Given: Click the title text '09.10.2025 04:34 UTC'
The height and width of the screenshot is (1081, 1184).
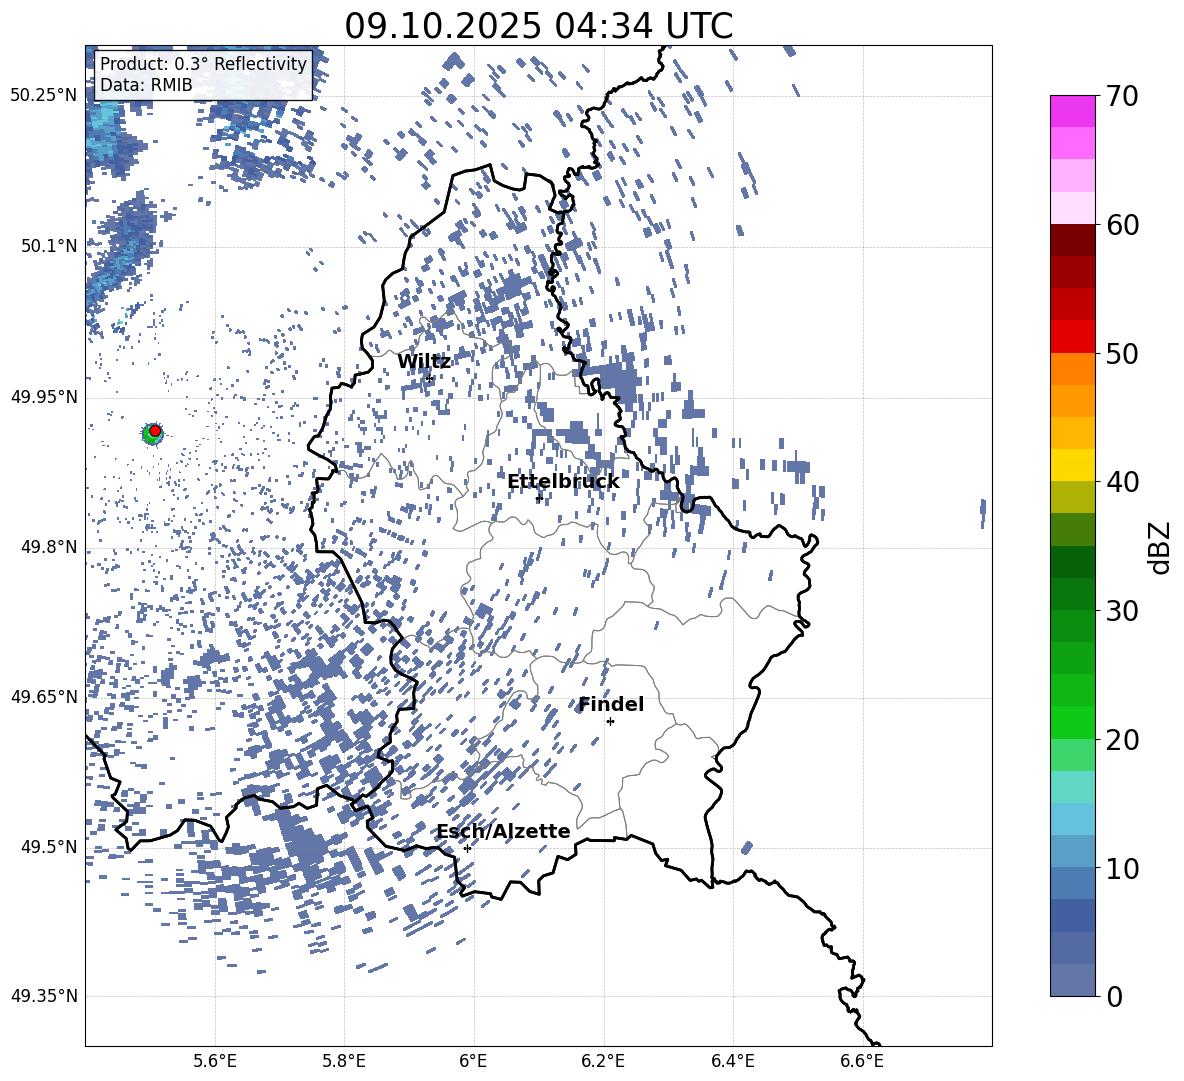Looking at the screenshot, I should 538,26.
